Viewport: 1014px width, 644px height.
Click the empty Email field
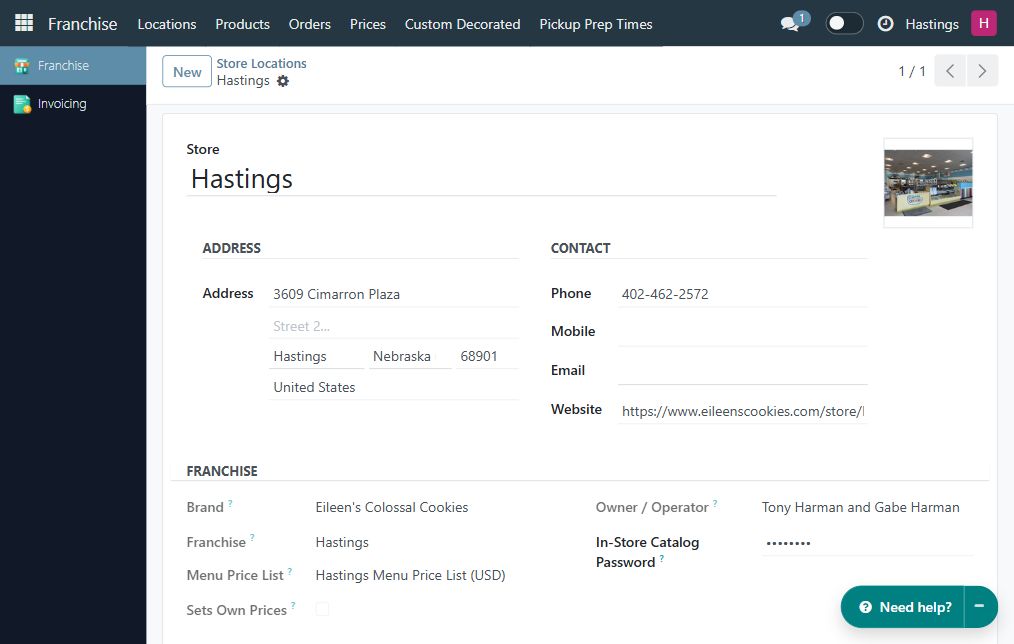pyautogui.click(x=742, y=372)
